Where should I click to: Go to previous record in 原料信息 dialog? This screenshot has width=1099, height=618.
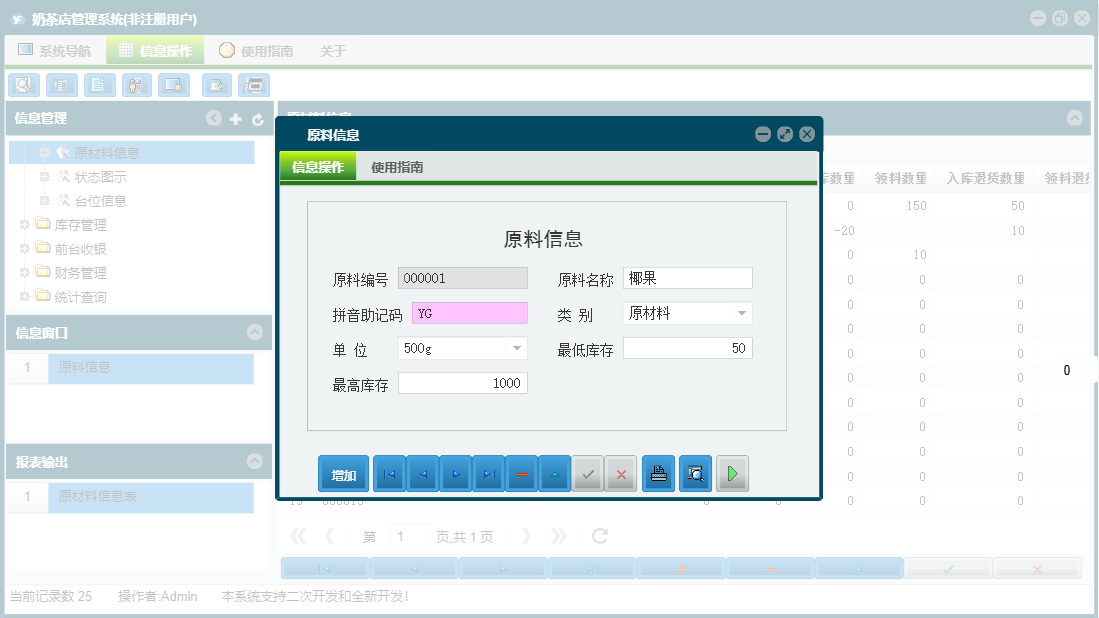tap(423, 474)
